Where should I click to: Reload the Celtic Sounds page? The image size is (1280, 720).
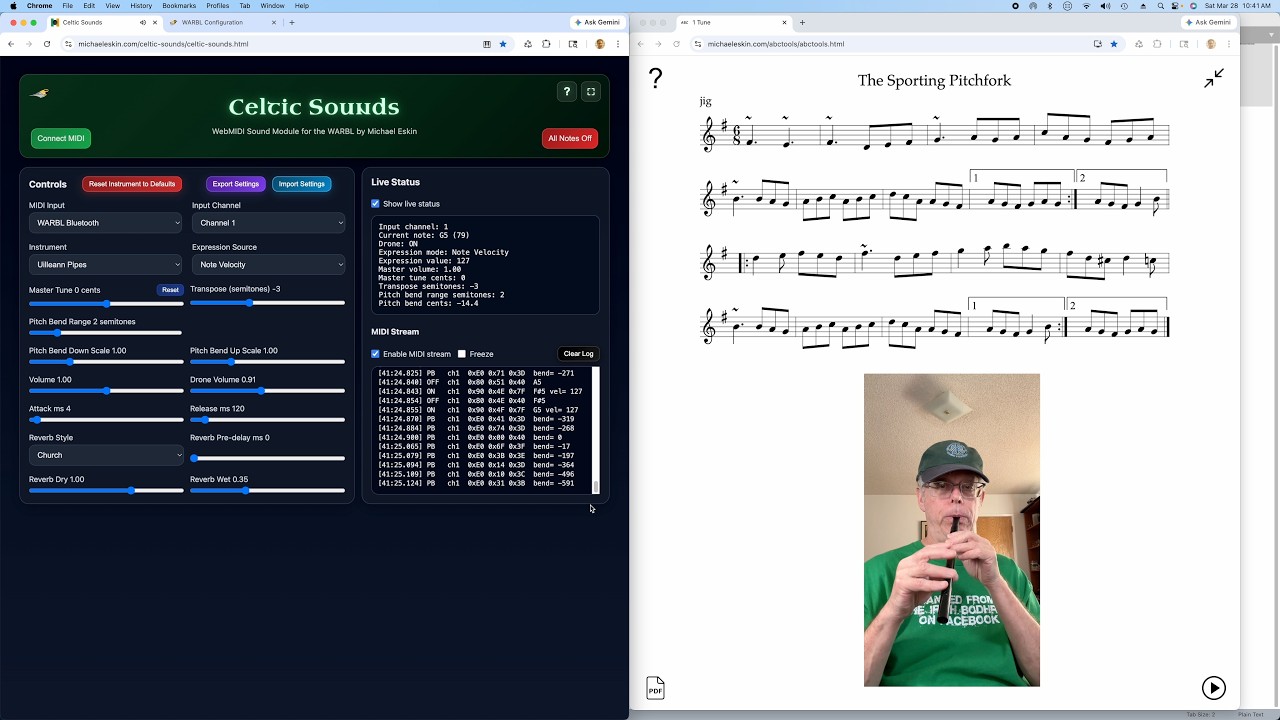point(46,44)
